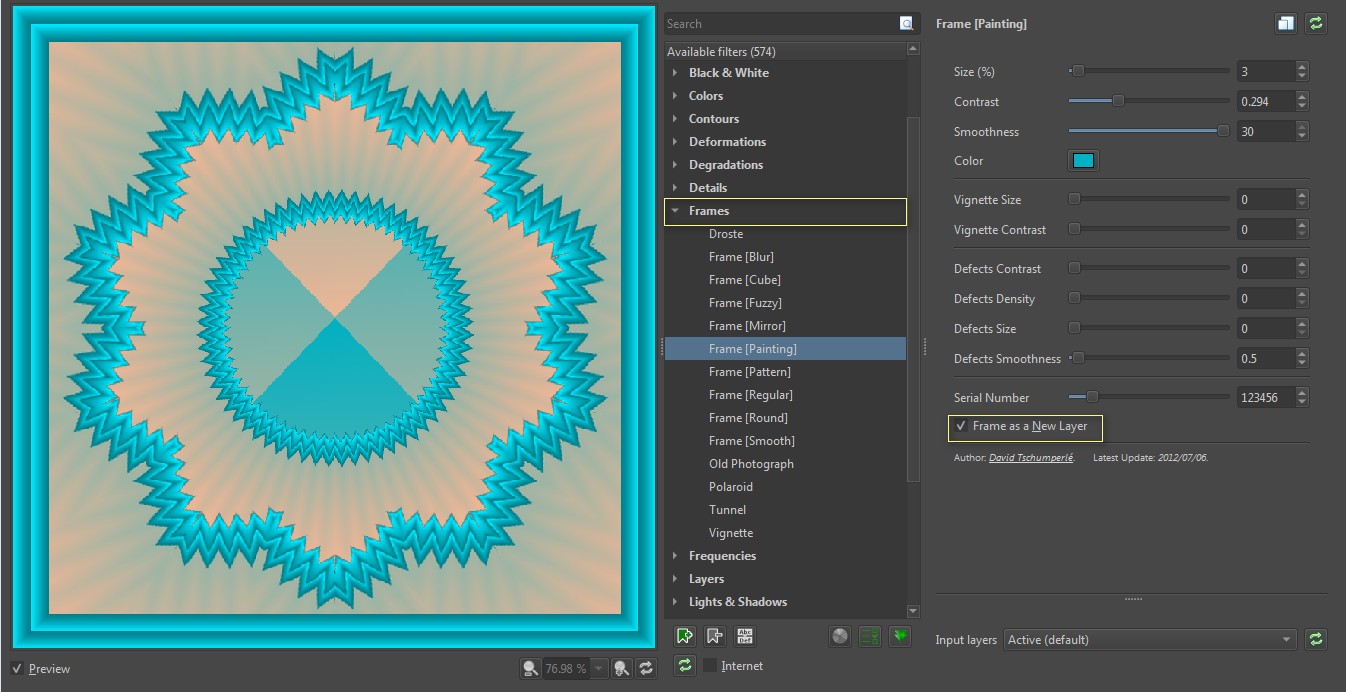The width and height of the screenshot is (1346, 692).
Task: Remove fave using the gray bookmark minus icon
Action: [x=715, y=636]
